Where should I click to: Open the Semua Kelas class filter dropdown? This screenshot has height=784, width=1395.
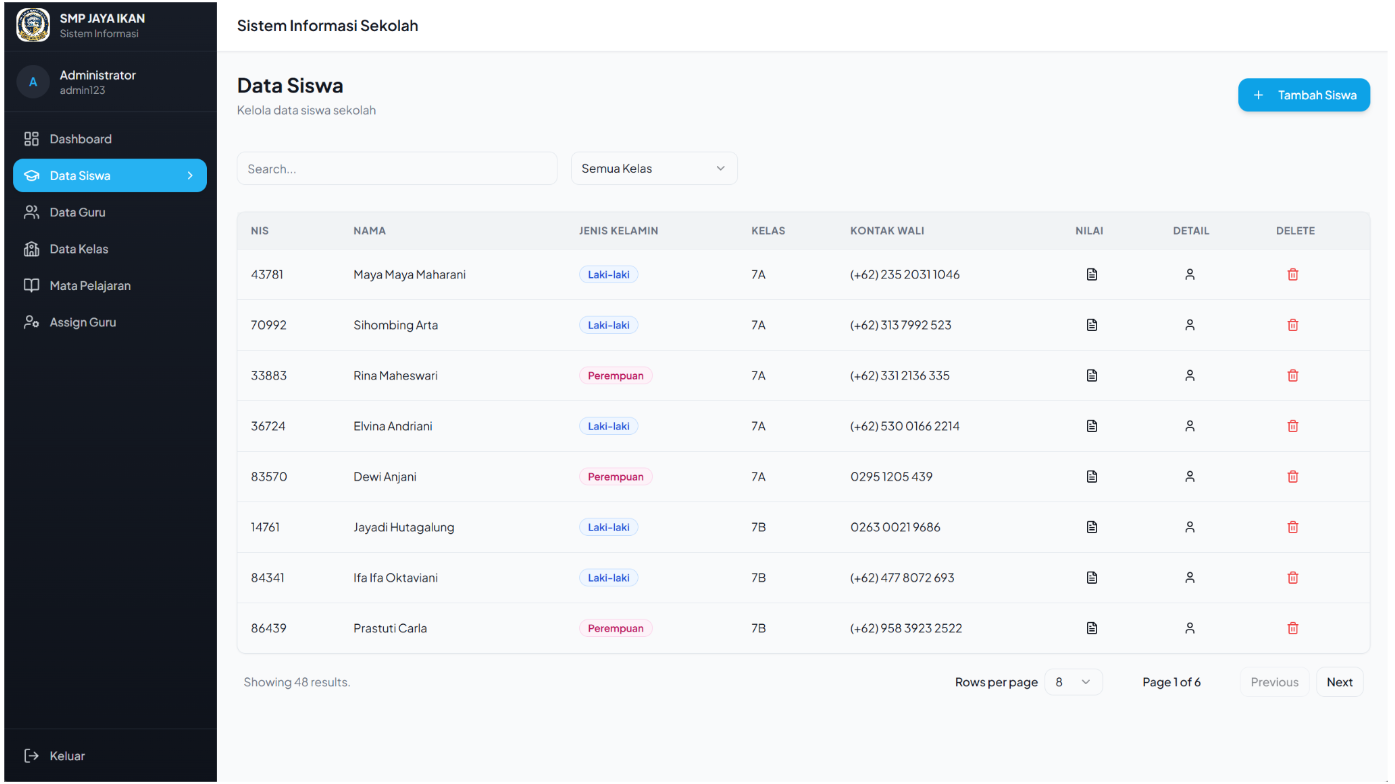(654, 169)
